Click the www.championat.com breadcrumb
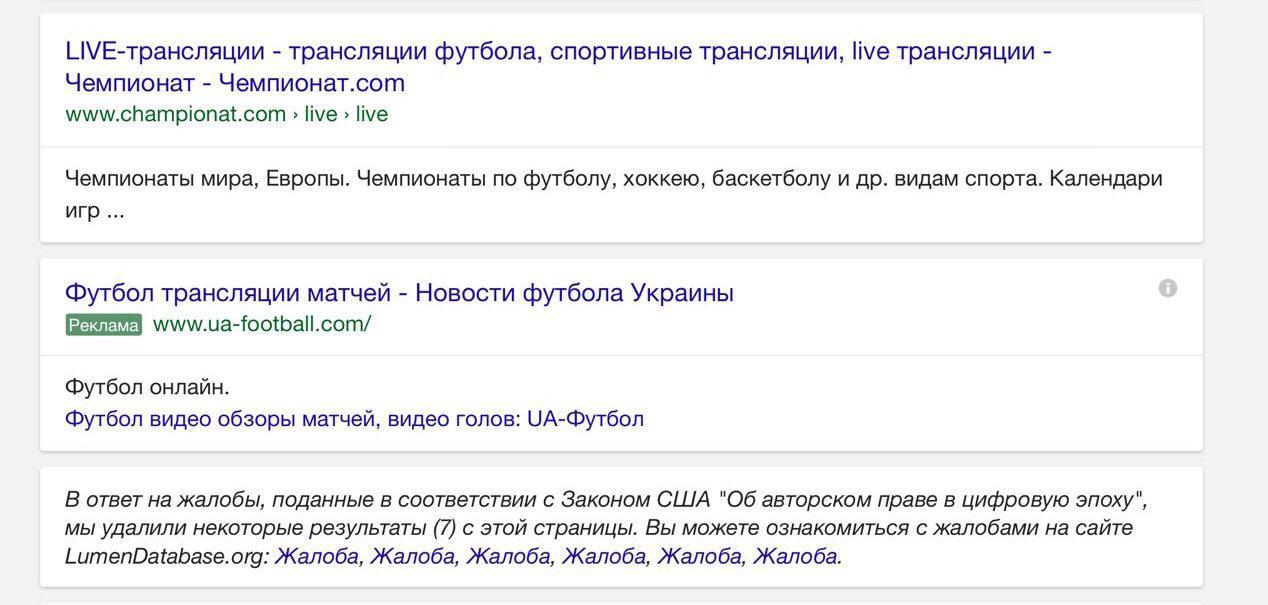Screen dimensions: 1268x605 coord(174,112)
